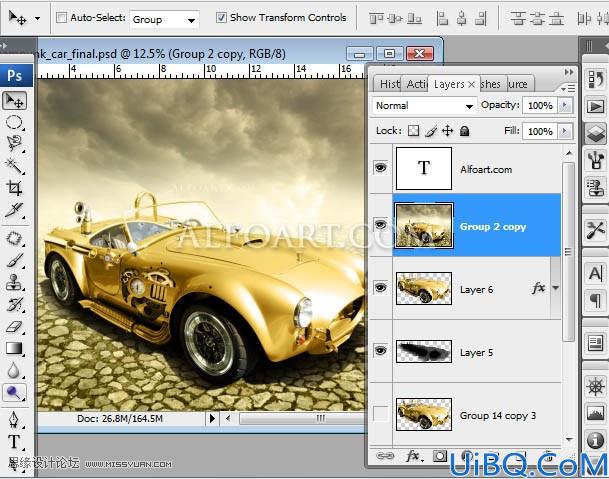Select the Dodge tool
This screenshot has width=609, height=479.
click(15, 393)
